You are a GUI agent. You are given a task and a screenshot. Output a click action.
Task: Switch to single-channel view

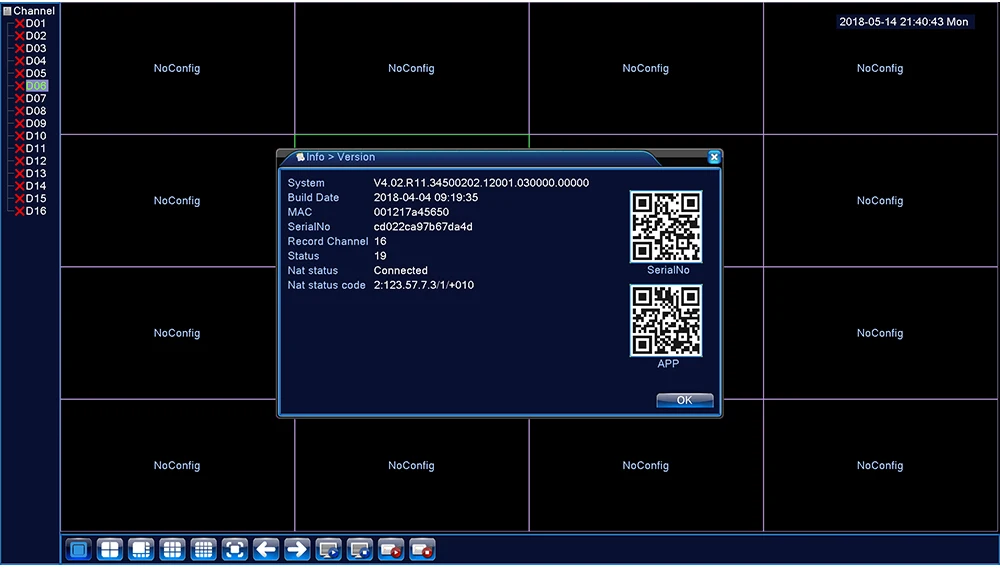79,550
